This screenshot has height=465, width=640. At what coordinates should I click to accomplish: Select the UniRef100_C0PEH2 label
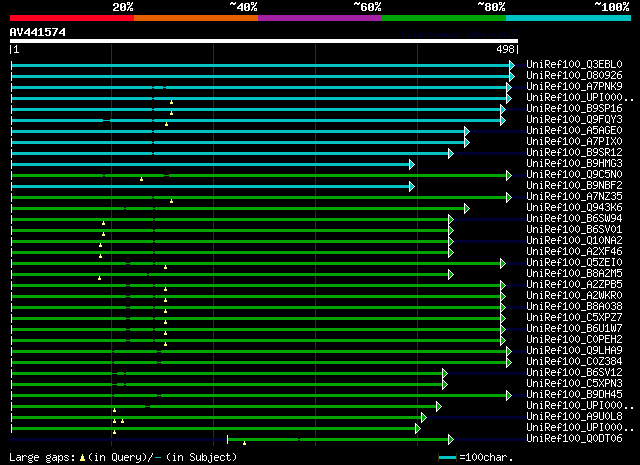click(x=574, y=340)
